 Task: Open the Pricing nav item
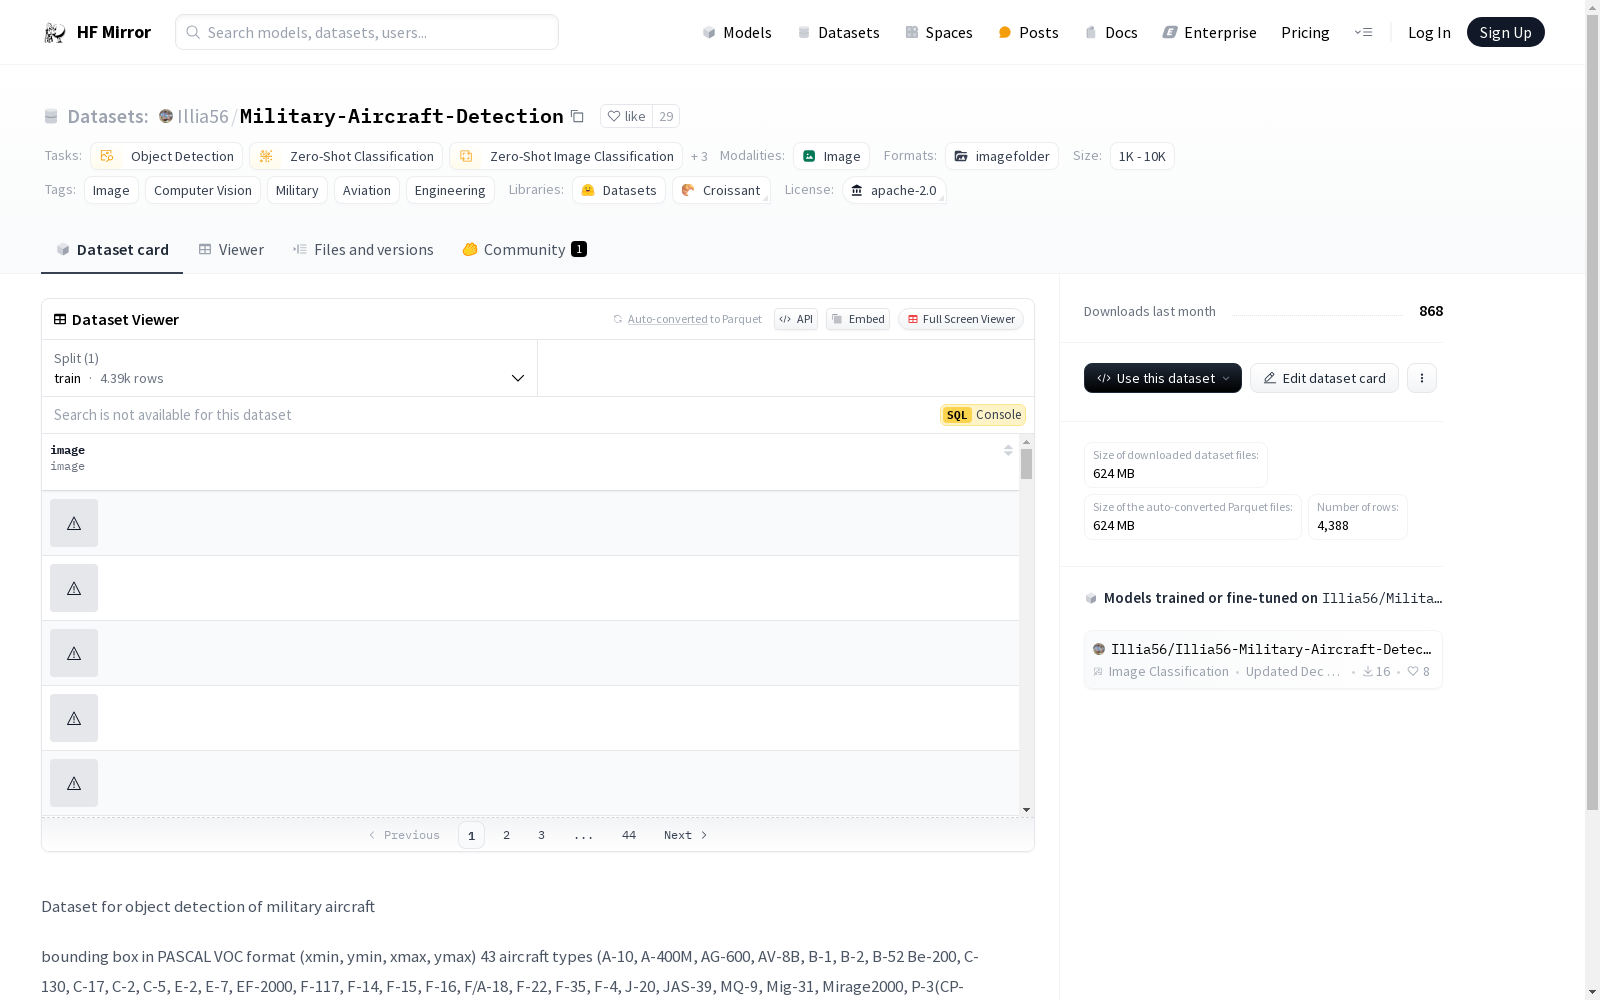[x=1305, y=32]
